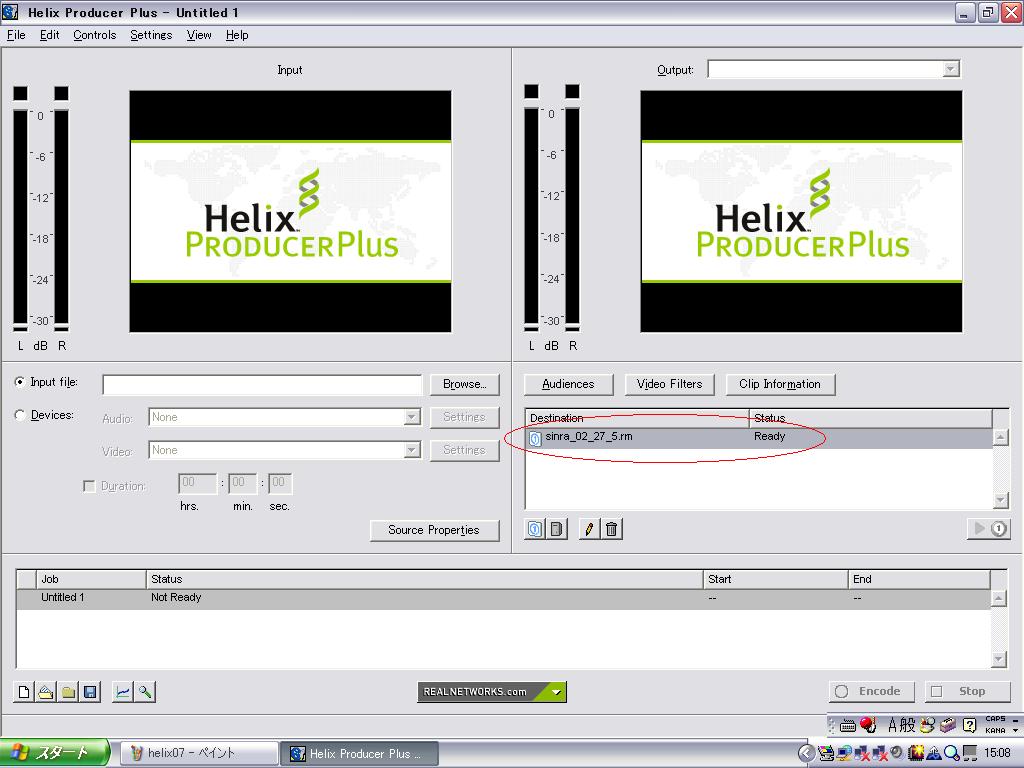
Task: Enable the Duration checkbox
Action: tap(89, 486)
